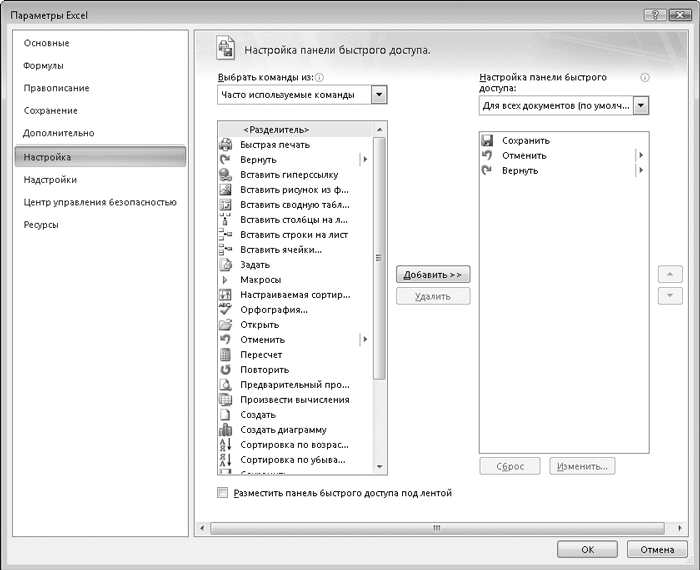Switch to the Сохранение category
The width and height of the screenshot is (700, 570).
(x=51, y=111)
